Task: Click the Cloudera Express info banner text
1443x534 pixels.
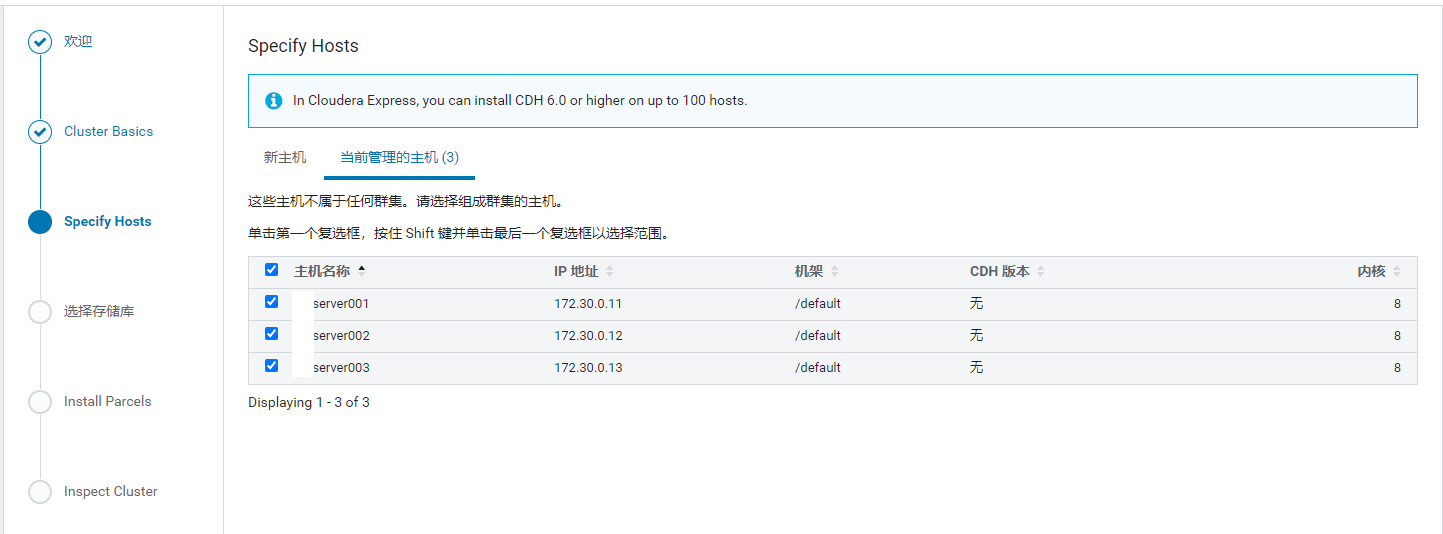Action: click(x=520, y=101)
